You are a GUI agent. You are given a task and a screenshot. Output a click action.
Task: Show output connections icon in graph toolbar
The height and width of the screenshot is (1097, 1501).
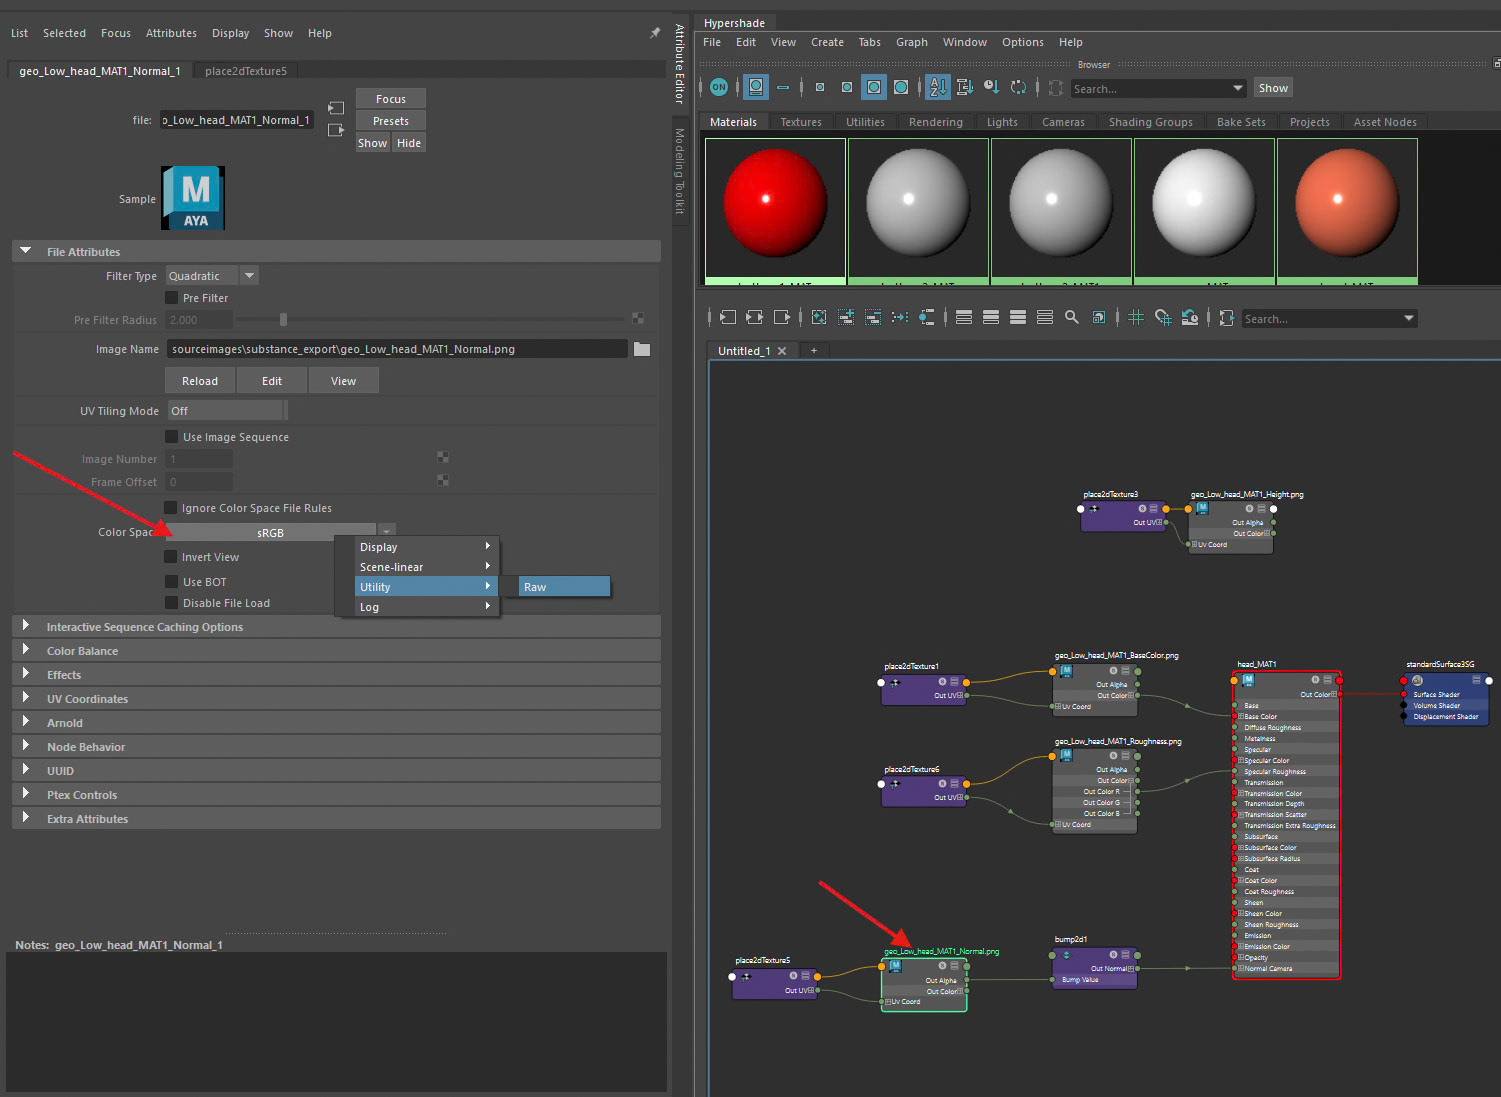click(782, 318)
